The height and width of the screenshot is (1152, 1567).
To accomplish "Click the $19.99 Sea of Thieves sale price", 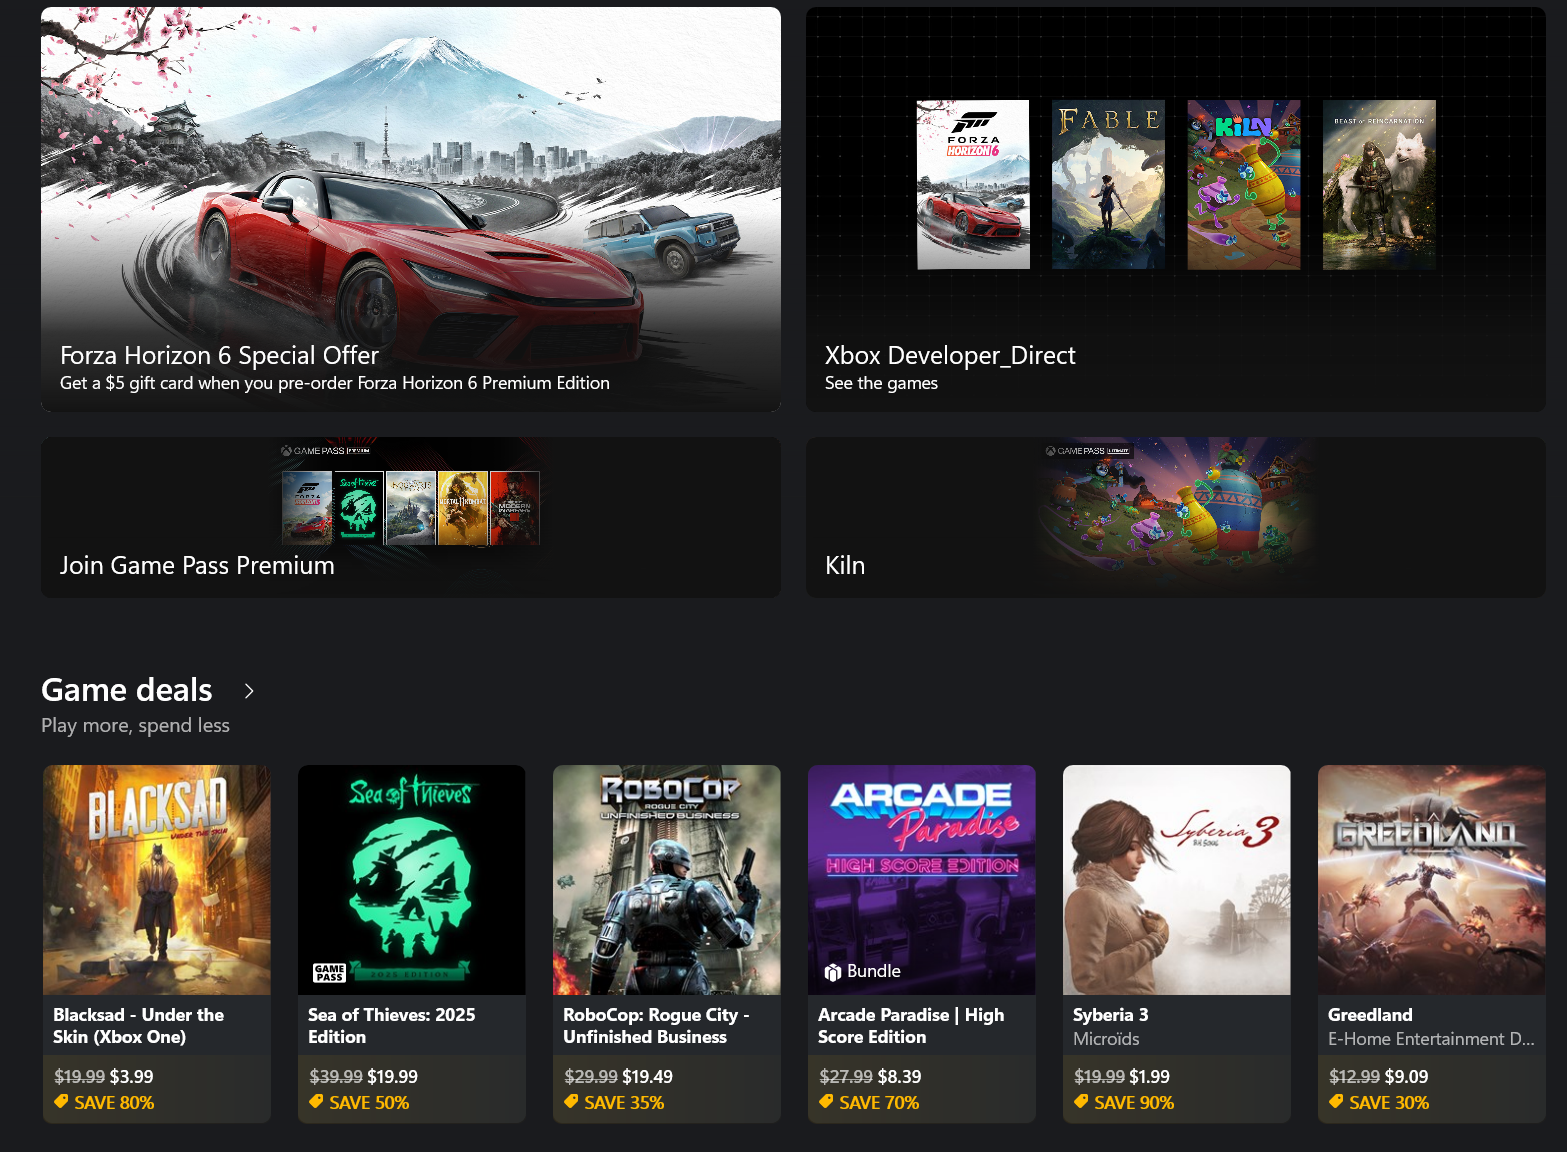I will (392, 1077).
